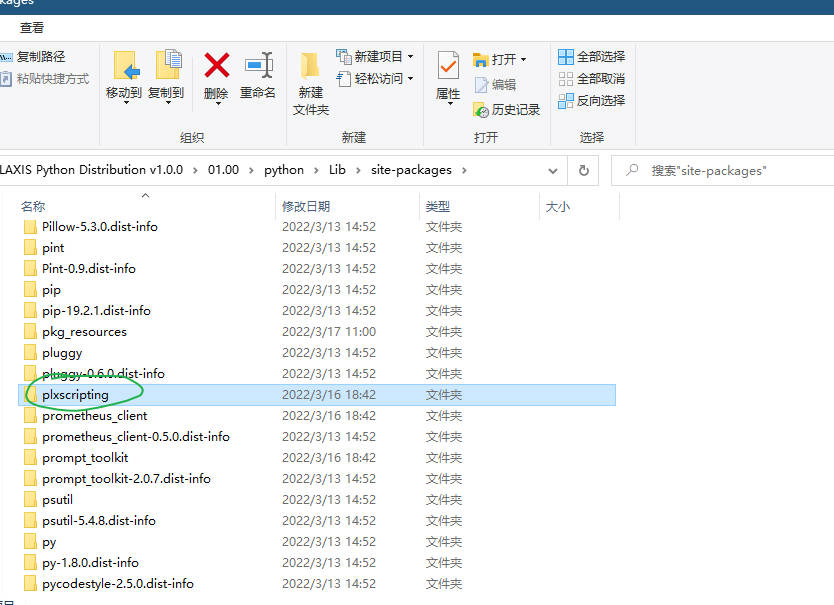
Task: Open the Easy access (轻松访问) dropdown
Action: [x=374, y=79]
